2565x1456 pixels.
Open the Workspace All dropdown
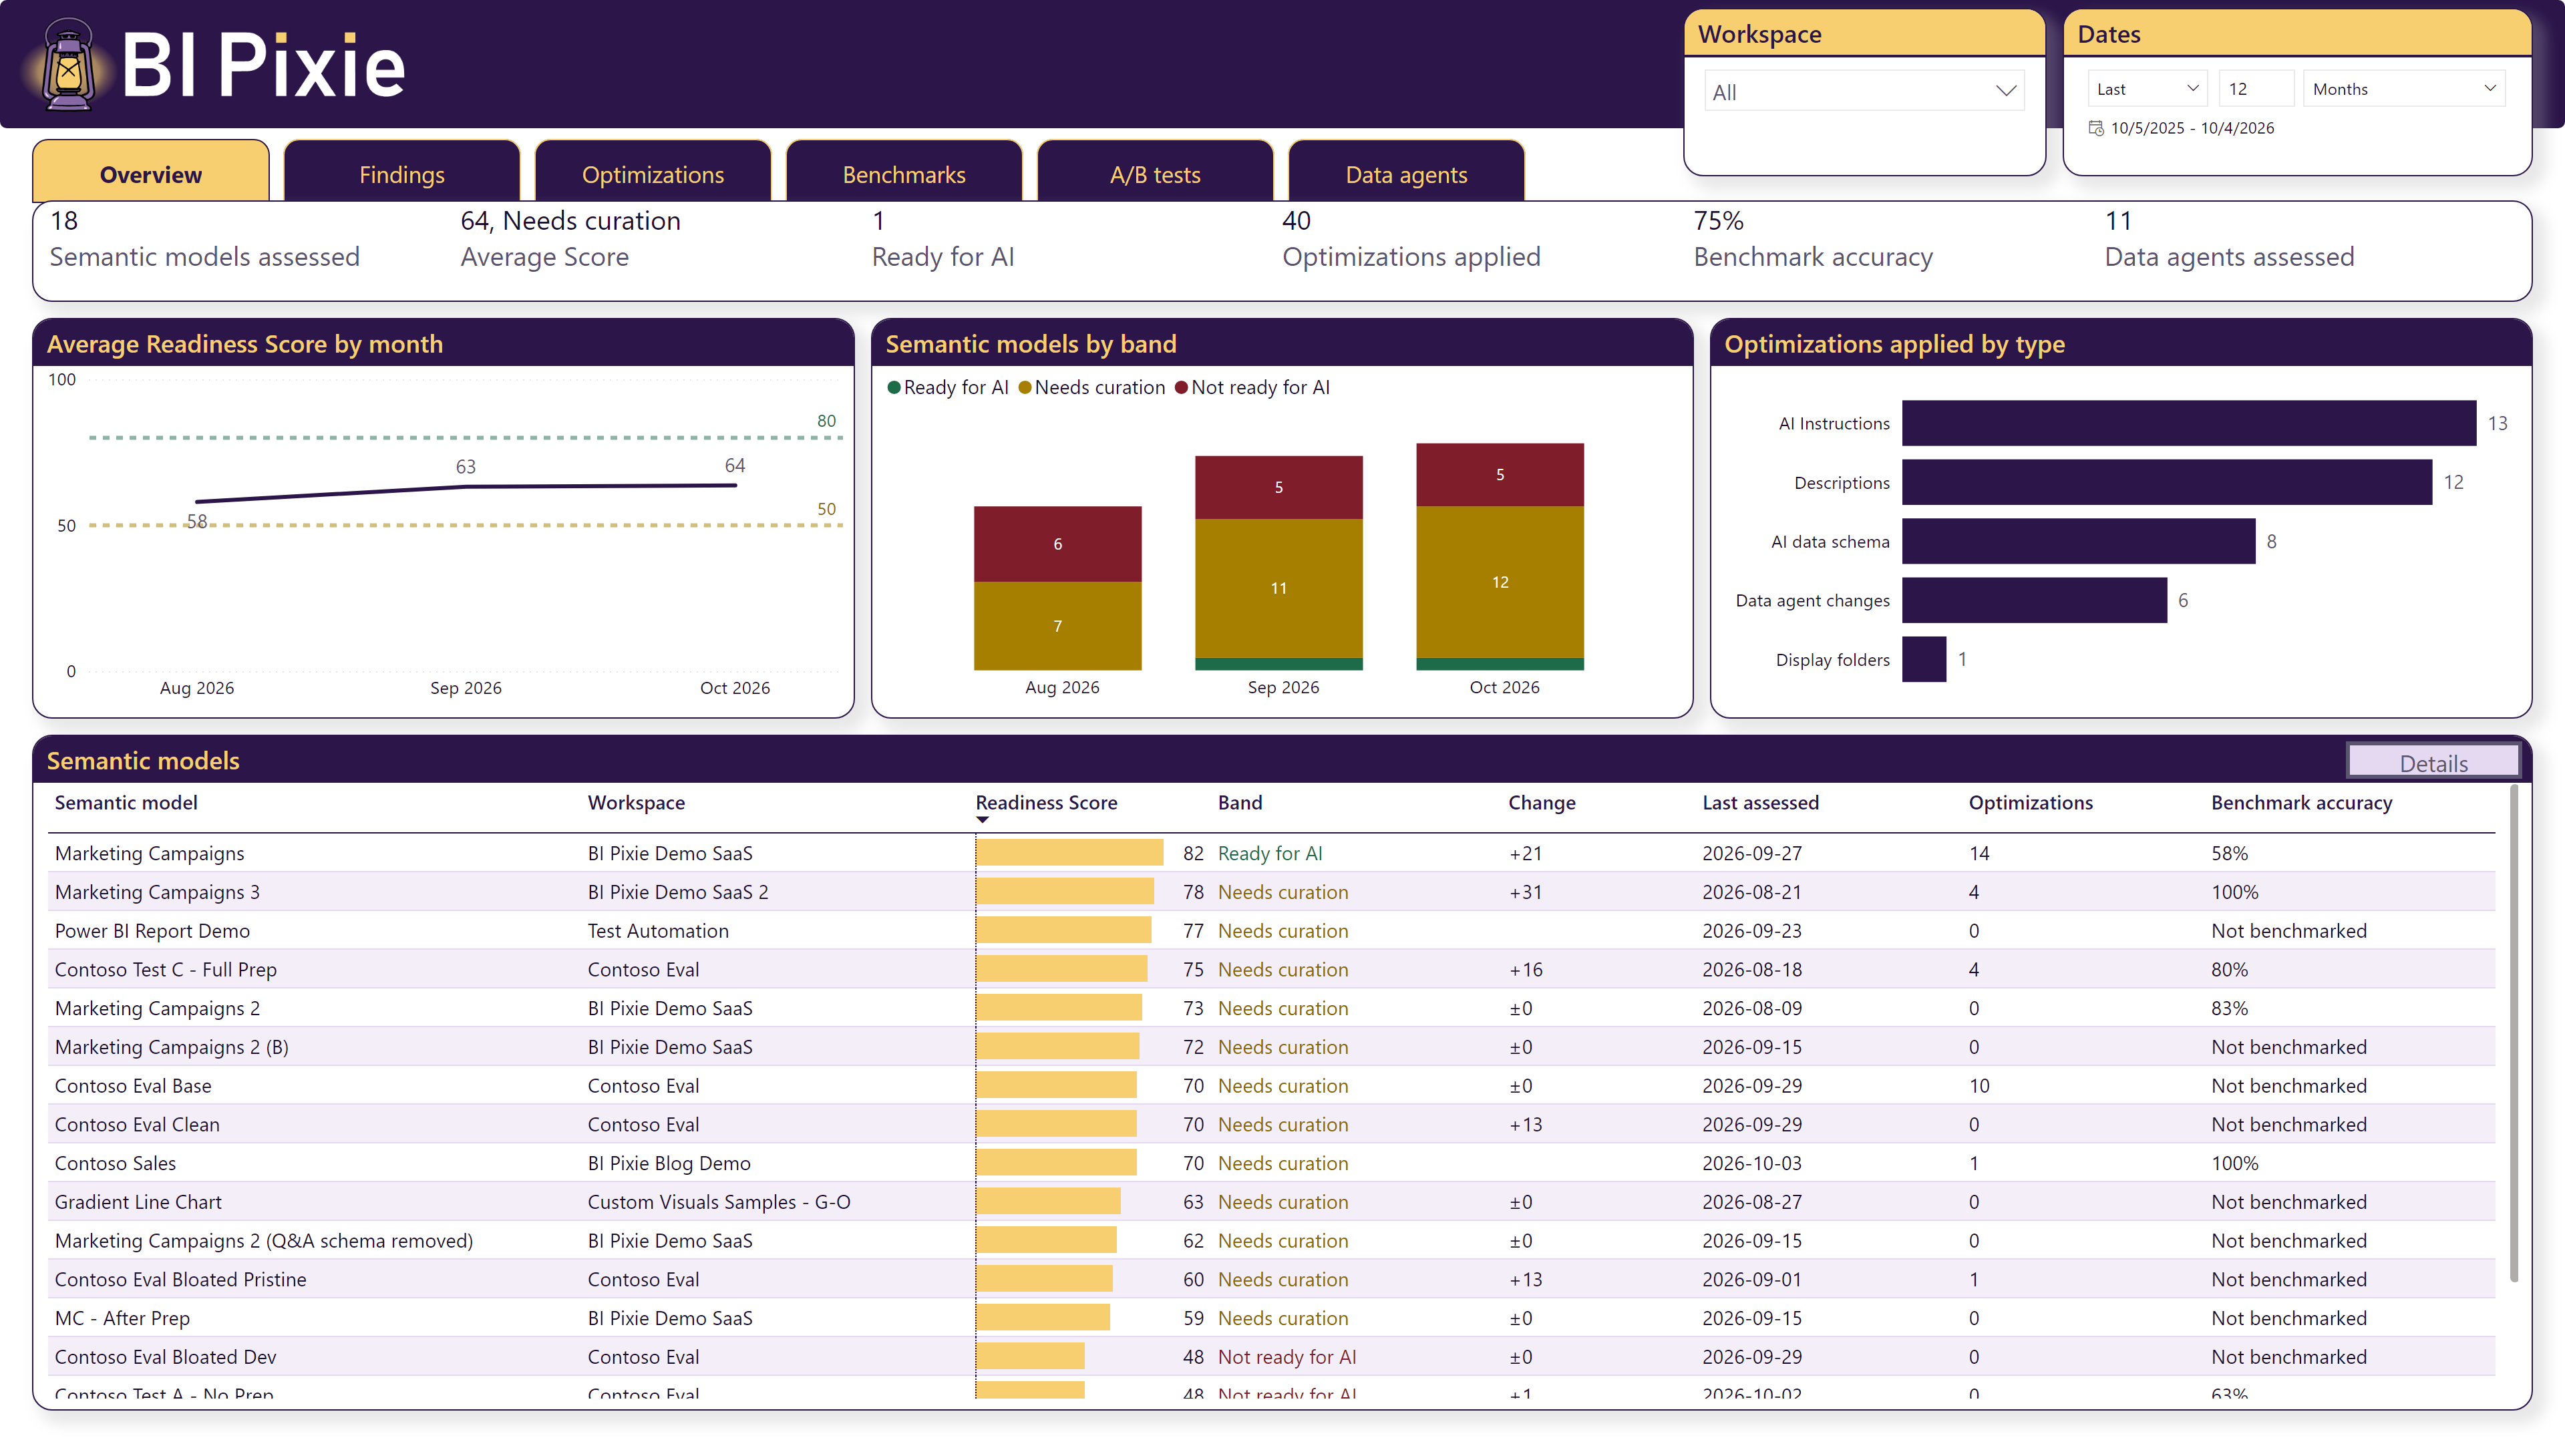(x=1864, y=92)
